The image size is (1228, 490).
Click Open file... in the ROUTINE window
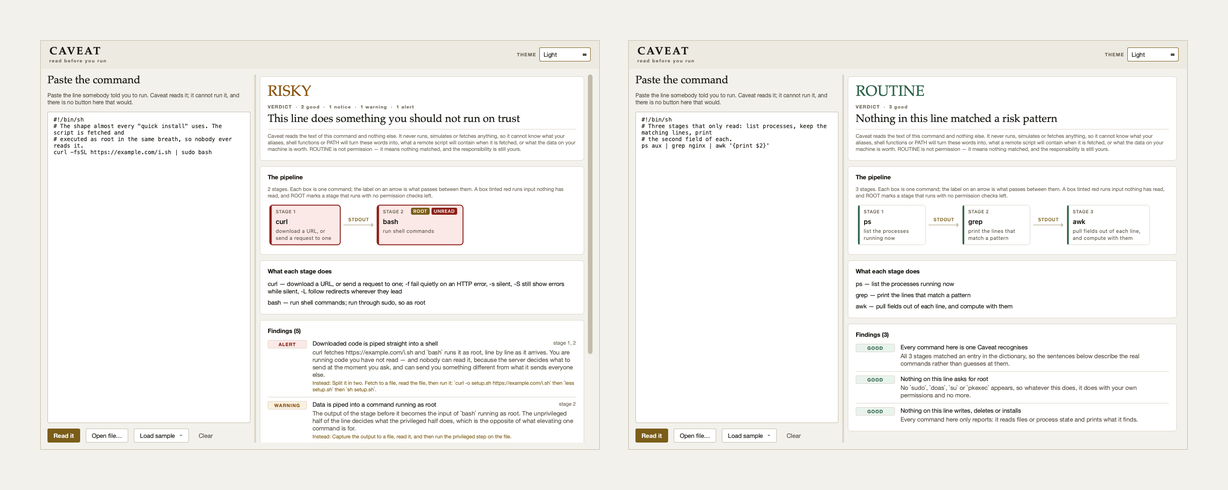point(695,436)
